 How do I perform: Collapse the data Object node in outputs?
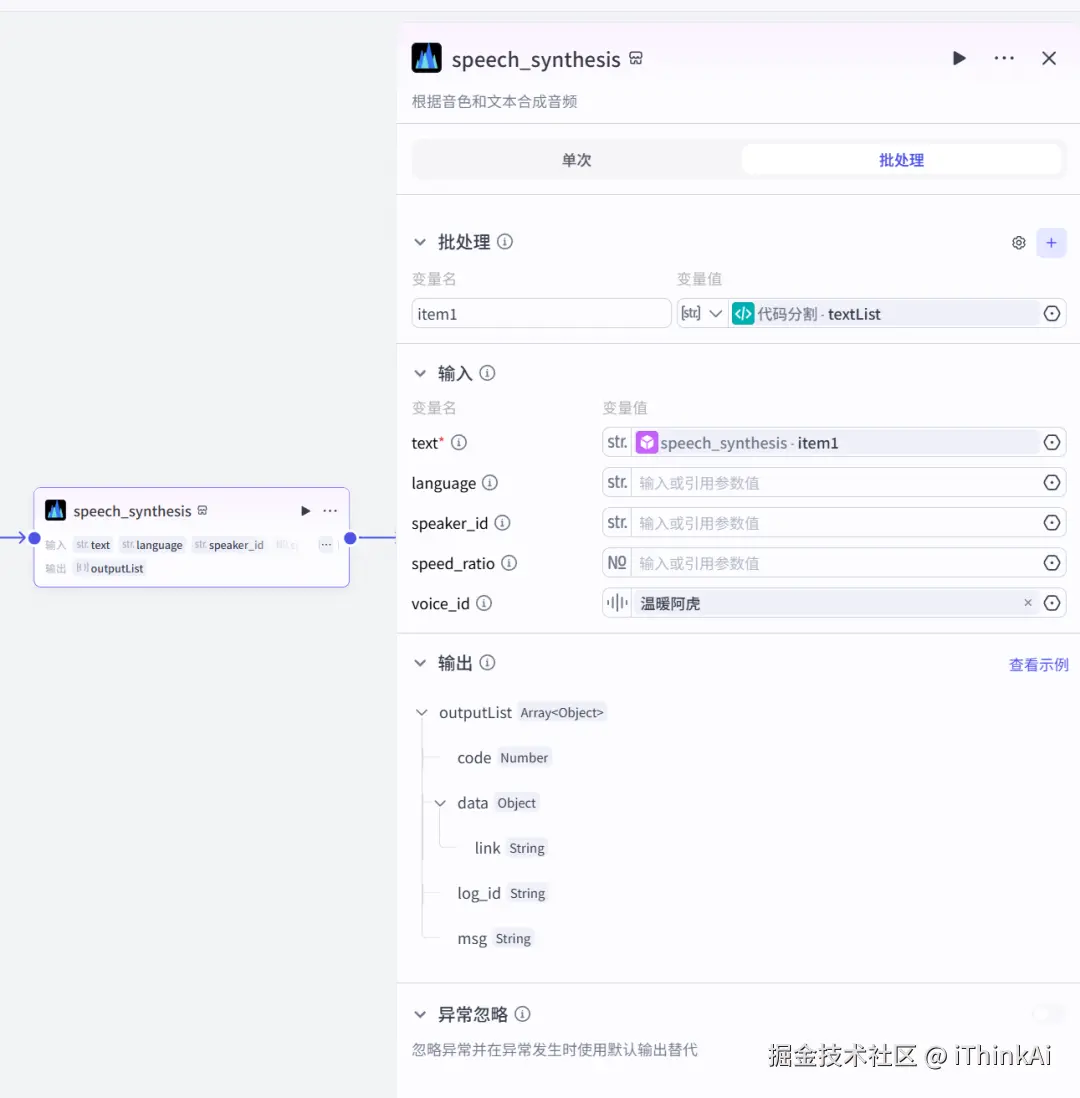[x=440, y=802]
